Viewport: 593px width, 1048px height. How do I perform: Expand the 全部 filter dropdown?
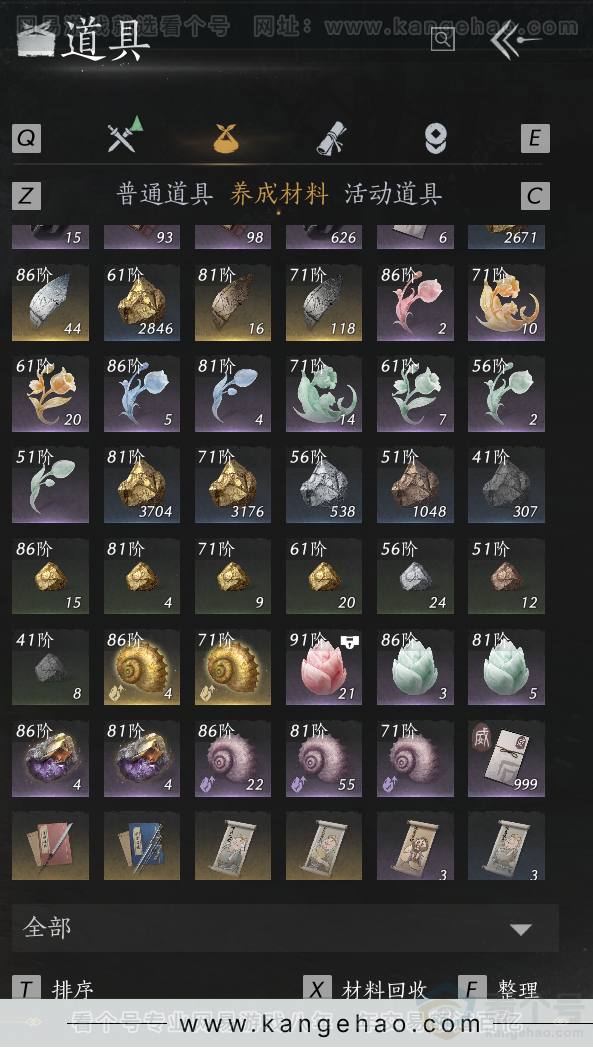[285, 928]
